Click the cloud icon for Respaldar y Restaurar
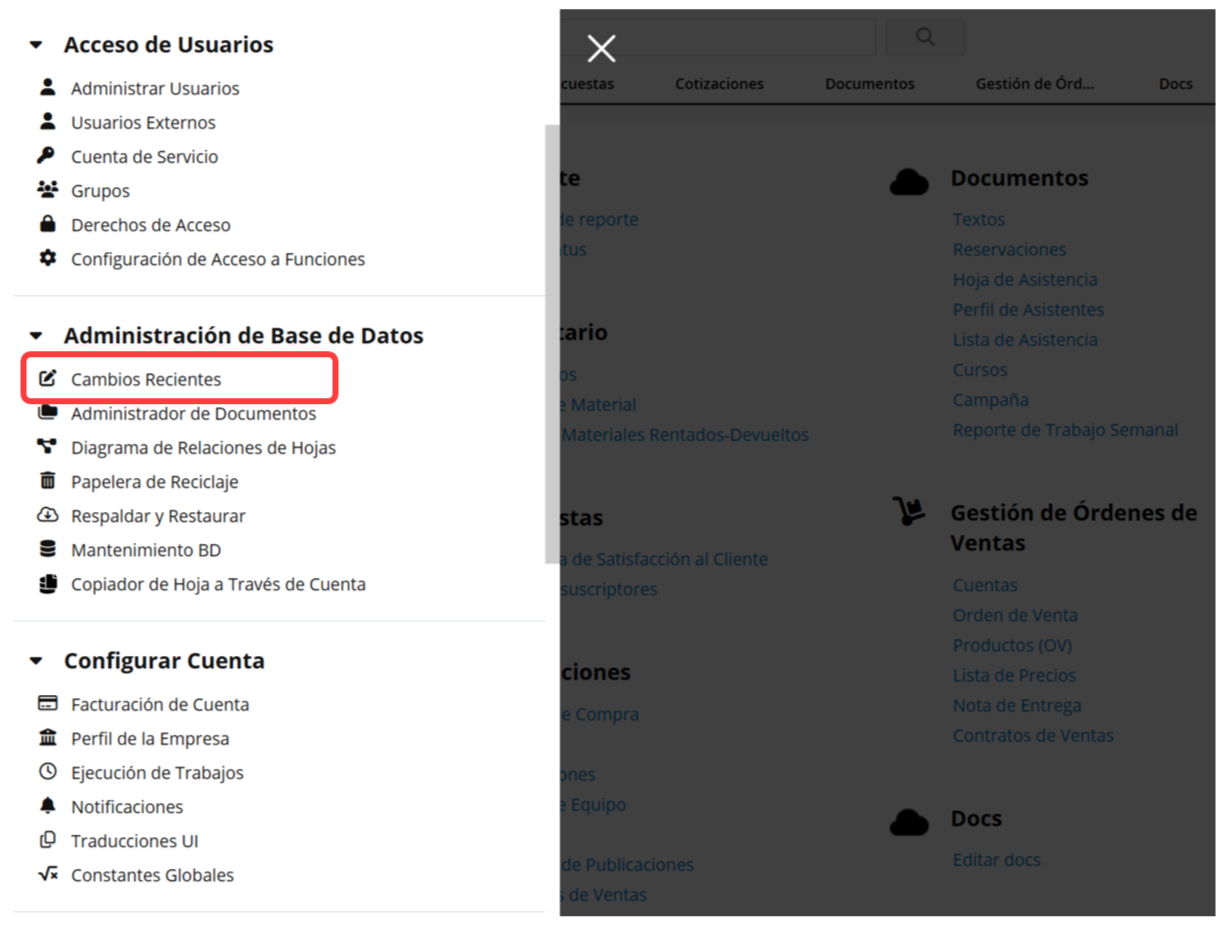1222x925 pixels. point(47,515)
